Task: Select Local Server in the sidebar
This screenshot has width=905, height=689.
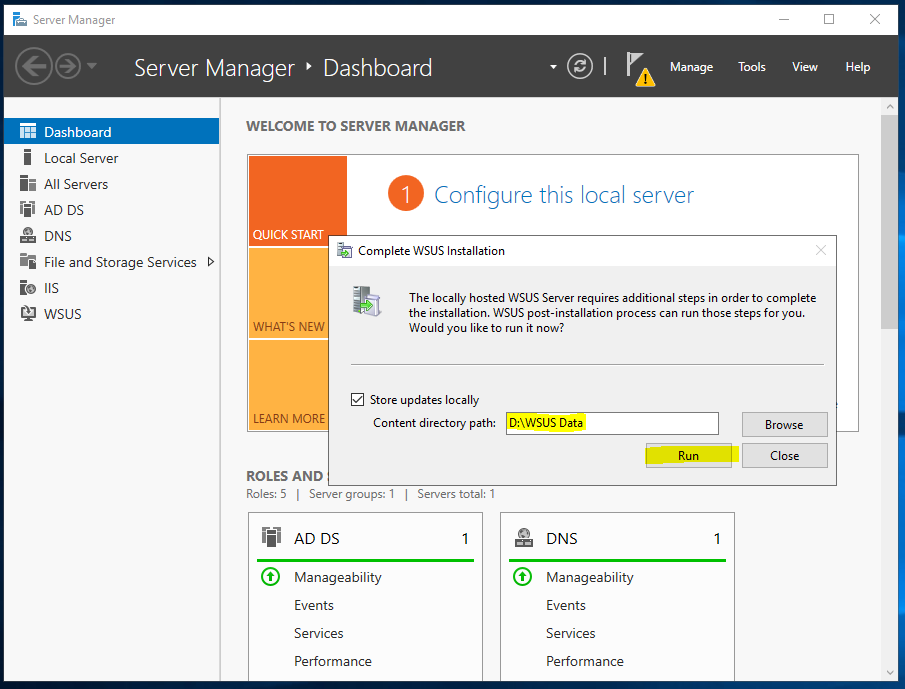Action: pyautogui.click(x=111, y=158)
